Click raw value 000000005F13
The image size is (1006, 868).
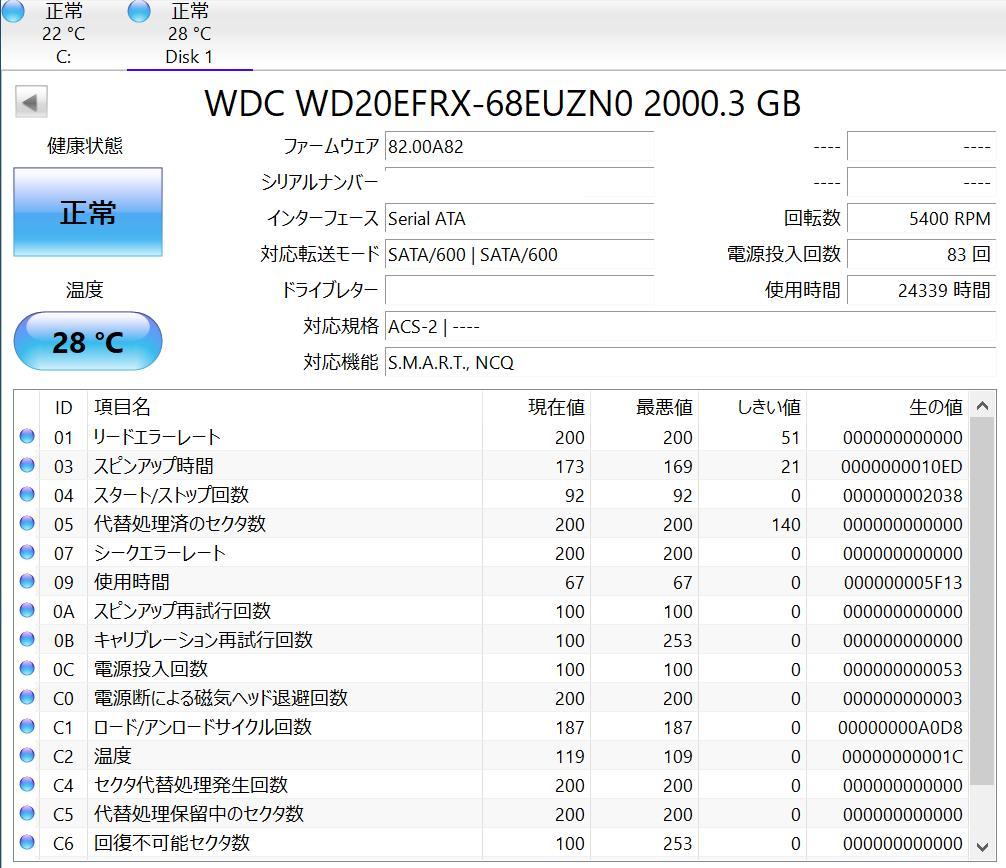[x=903, y=583]
